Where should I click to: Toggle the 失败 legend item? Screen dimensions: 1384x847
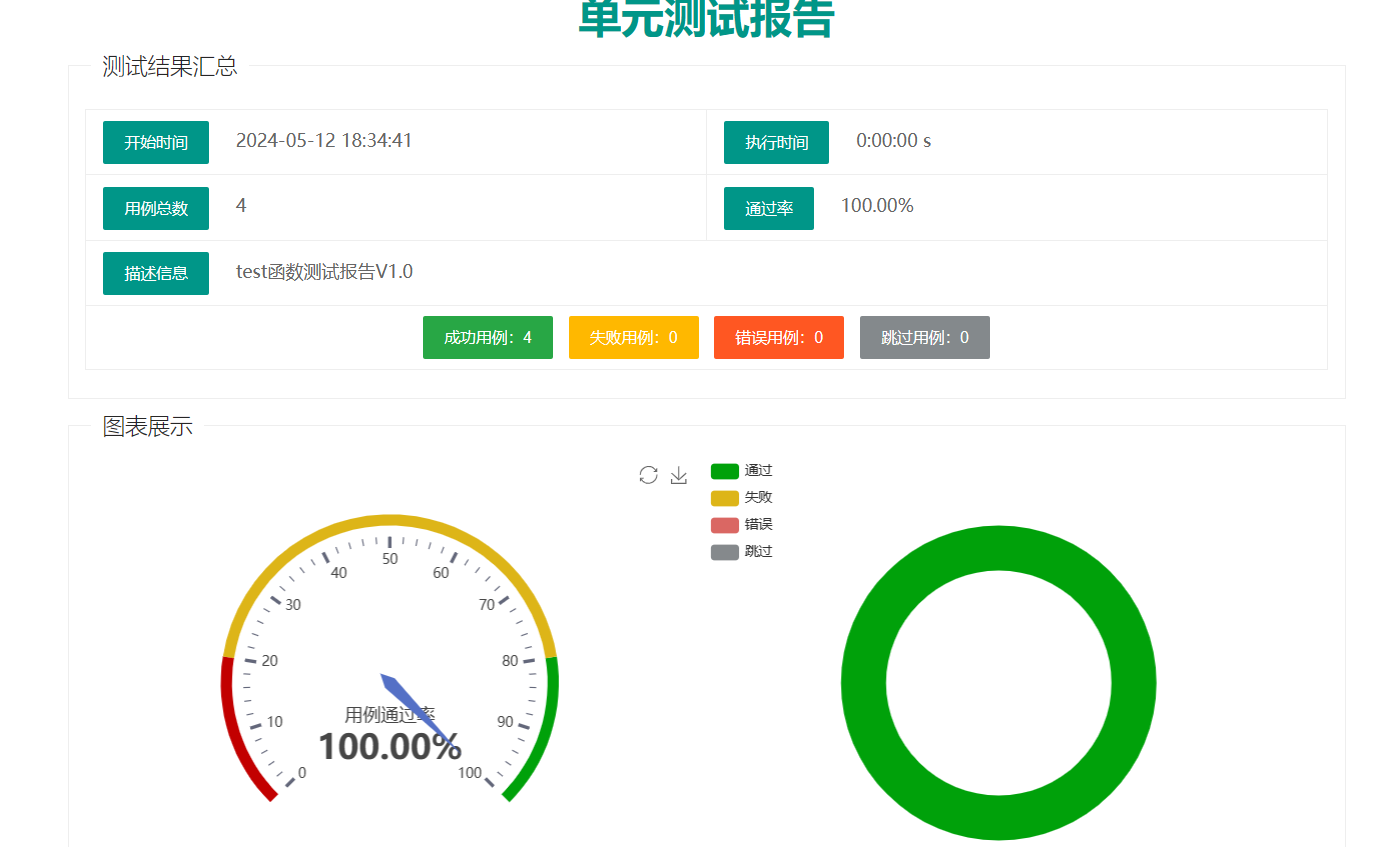tap(742, 498)
